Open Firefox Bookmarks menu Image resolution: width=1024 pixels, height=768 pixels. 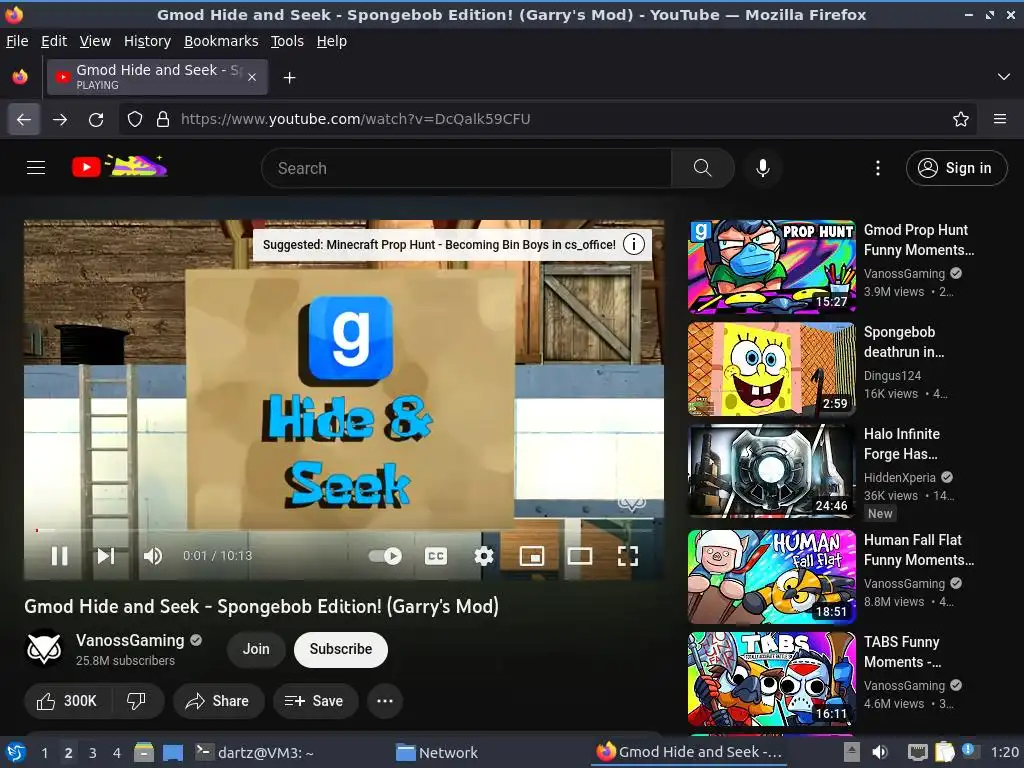point(221,40)
